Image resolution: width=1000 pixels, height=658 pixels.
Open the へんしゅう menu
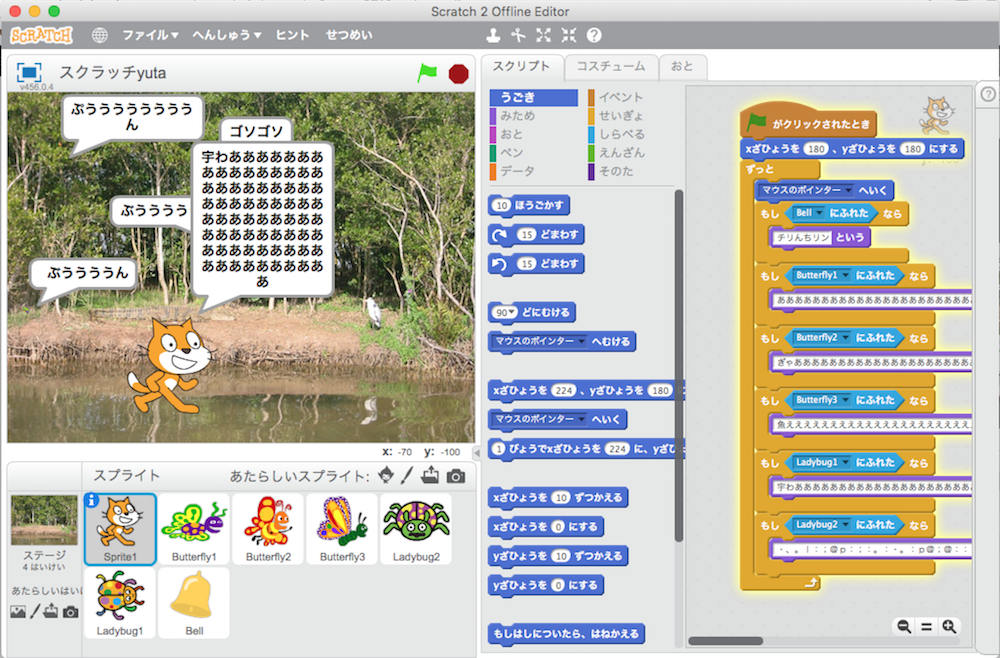click(227, 35)
